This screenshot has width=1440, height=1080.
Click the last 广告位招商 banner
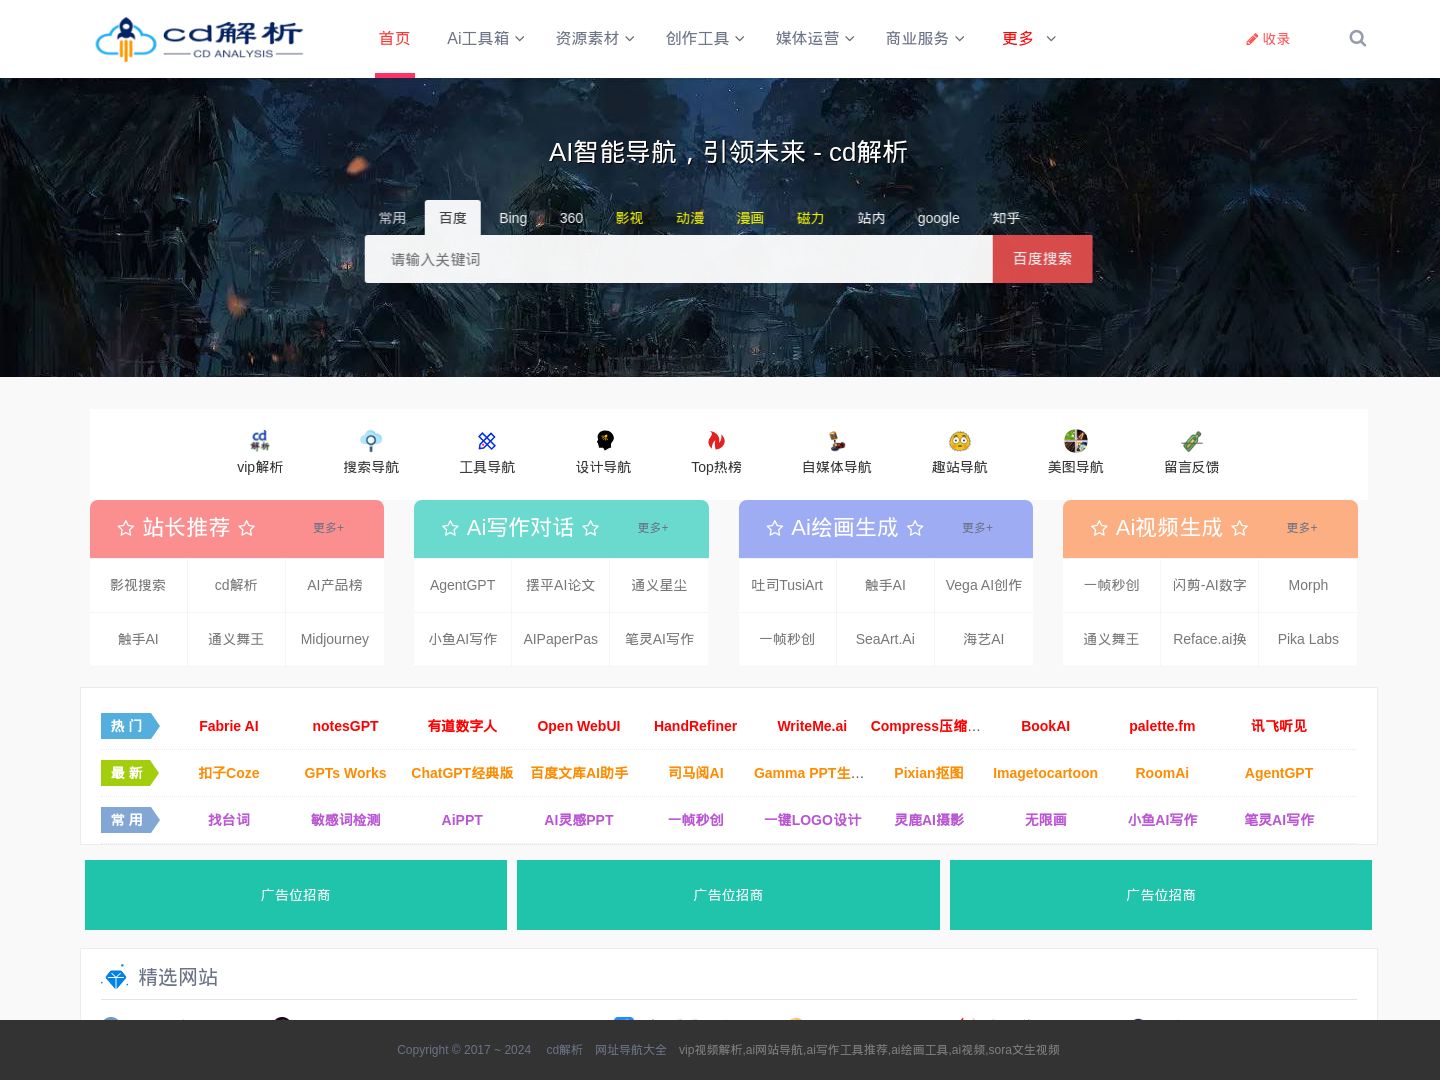pyautogui.click(x=1161, y=895)
